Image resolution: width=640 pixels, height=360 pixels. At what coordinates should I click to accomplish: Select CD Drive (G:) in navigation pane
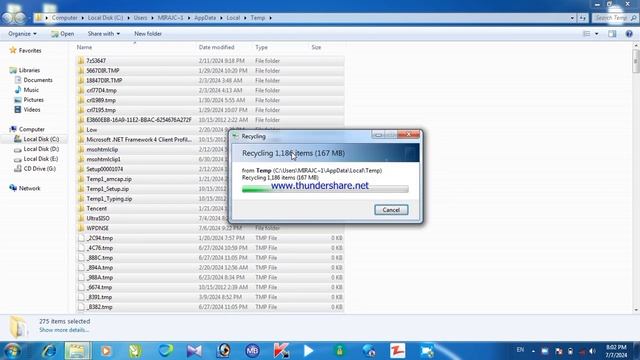pos(39,169)
